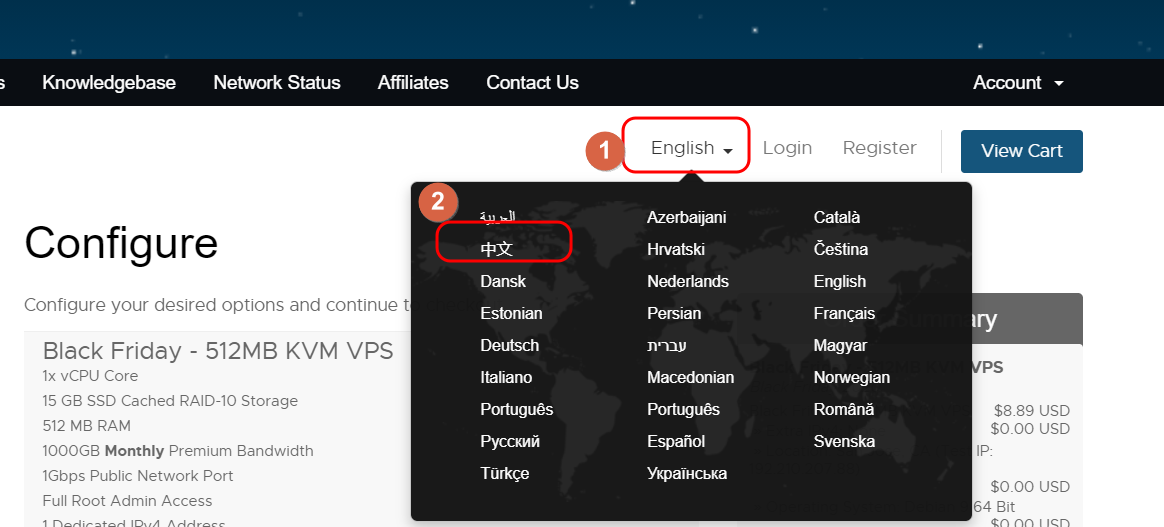Select 中文 from the language list

(497, 249)
